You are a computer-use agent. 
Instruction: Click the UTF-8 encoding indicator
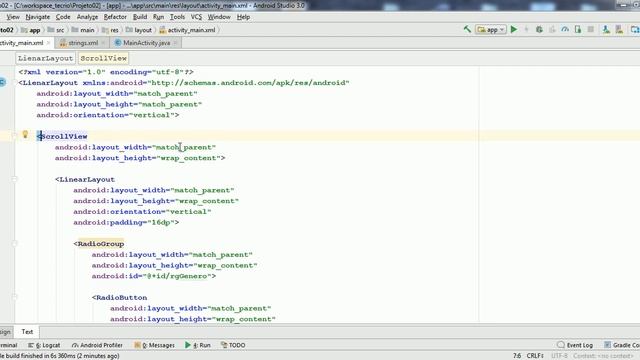(x=560, y=356)
